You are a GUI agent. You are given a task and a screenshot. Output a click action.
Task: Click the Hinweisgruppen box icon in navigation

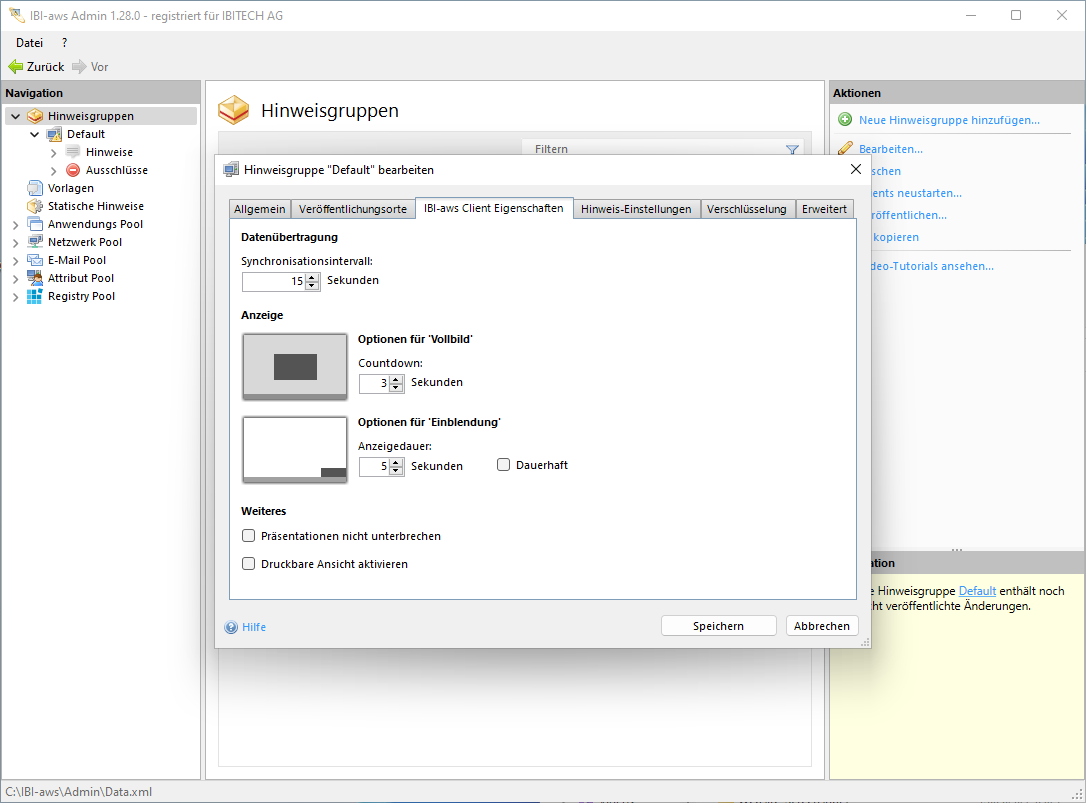[x=35, y=116]
